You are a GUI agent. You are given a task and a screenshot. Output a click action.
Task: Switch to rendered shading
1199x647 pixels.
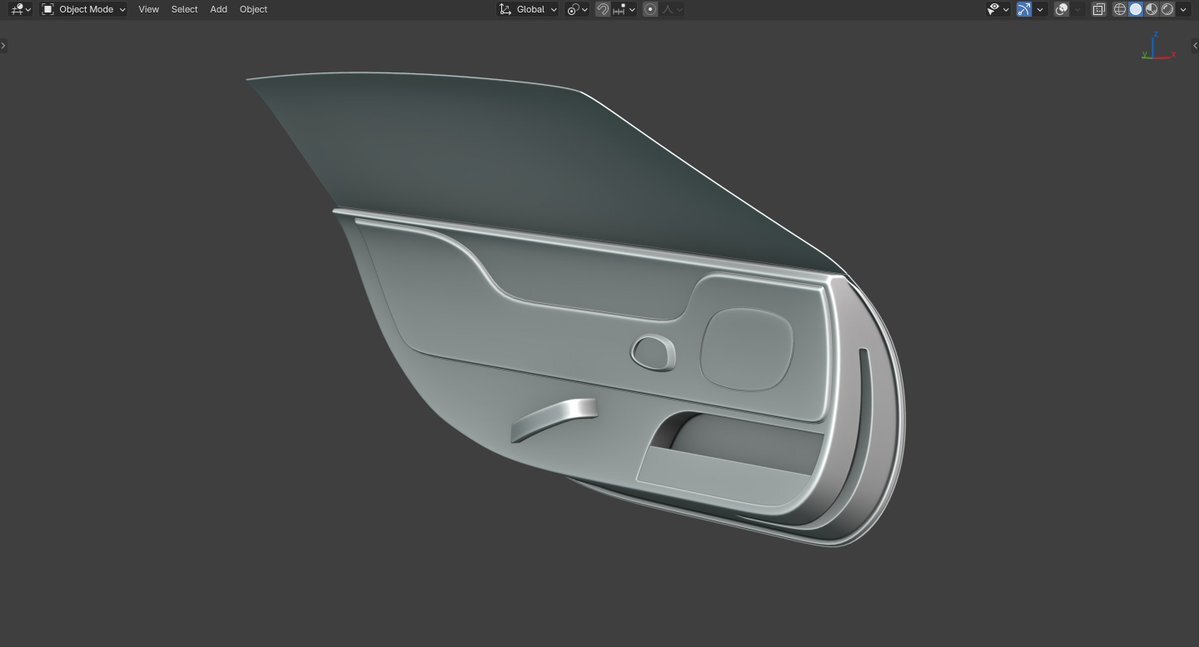(x=1167, y=9)
